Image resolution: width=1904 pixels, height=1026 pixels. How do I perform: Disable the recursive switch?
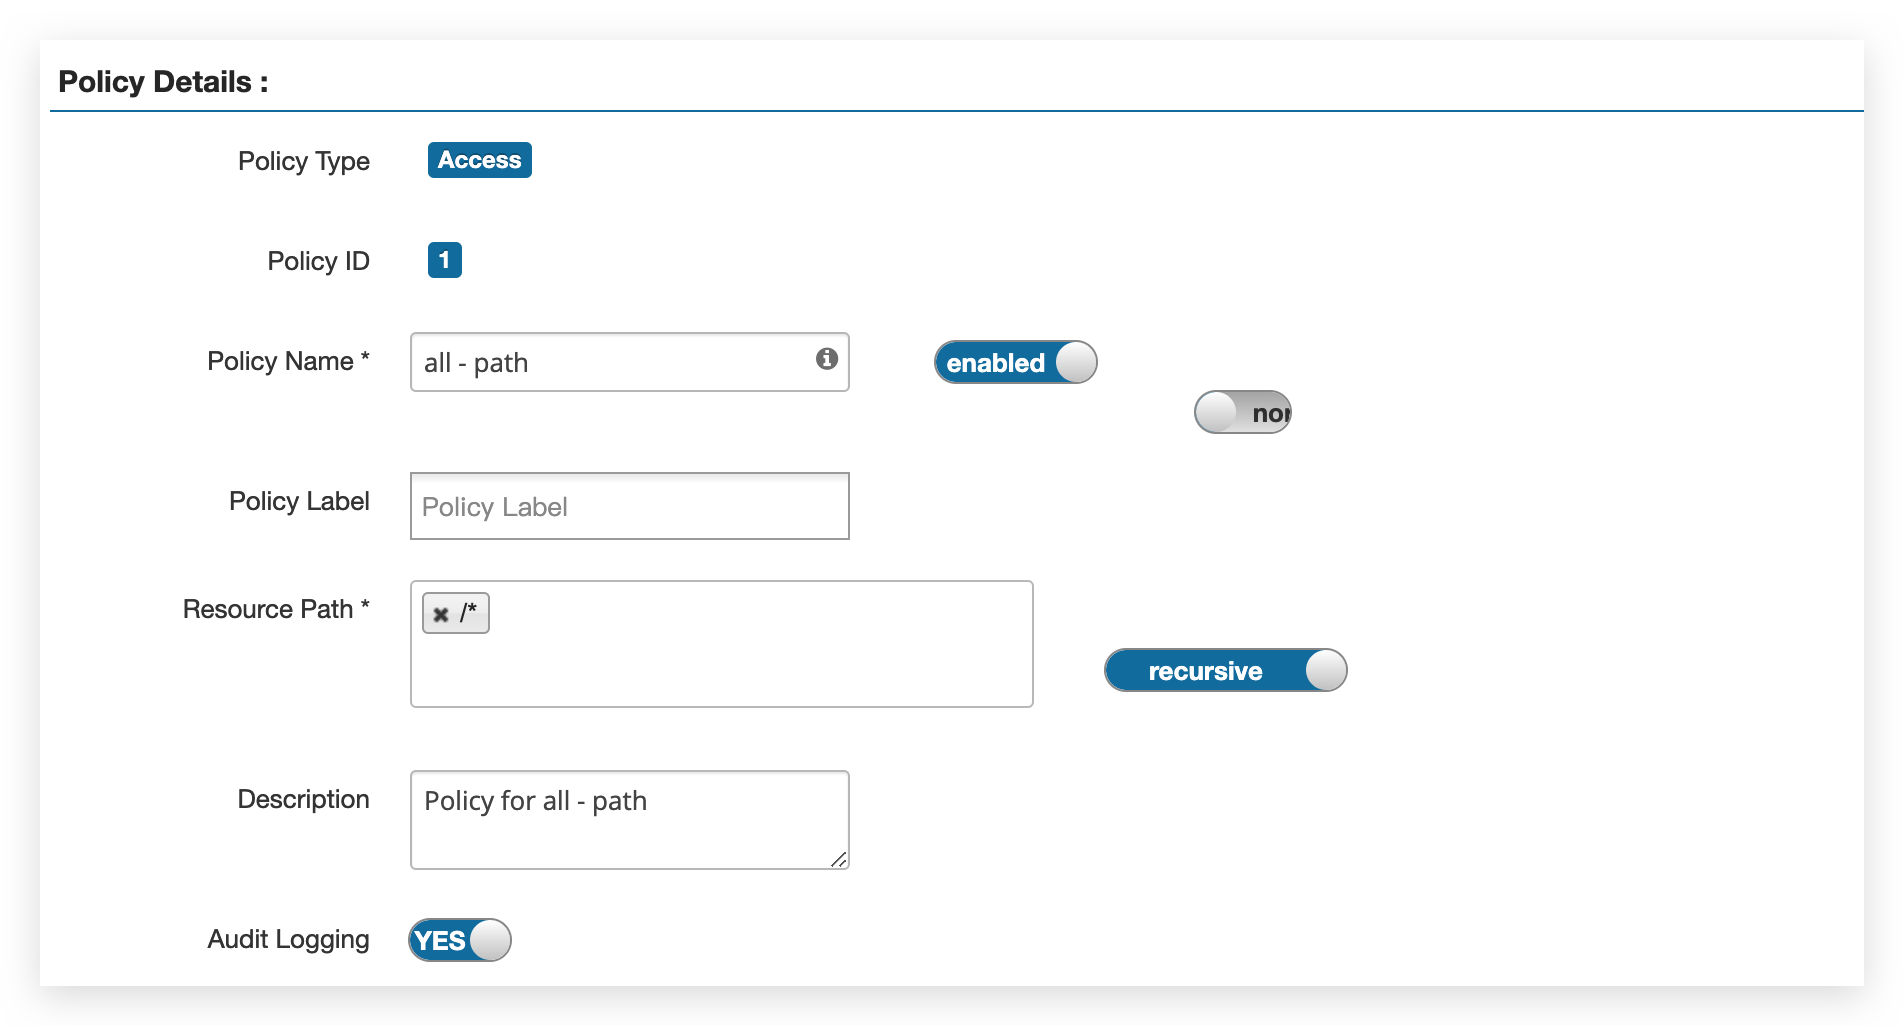(x=1225, y=670)
